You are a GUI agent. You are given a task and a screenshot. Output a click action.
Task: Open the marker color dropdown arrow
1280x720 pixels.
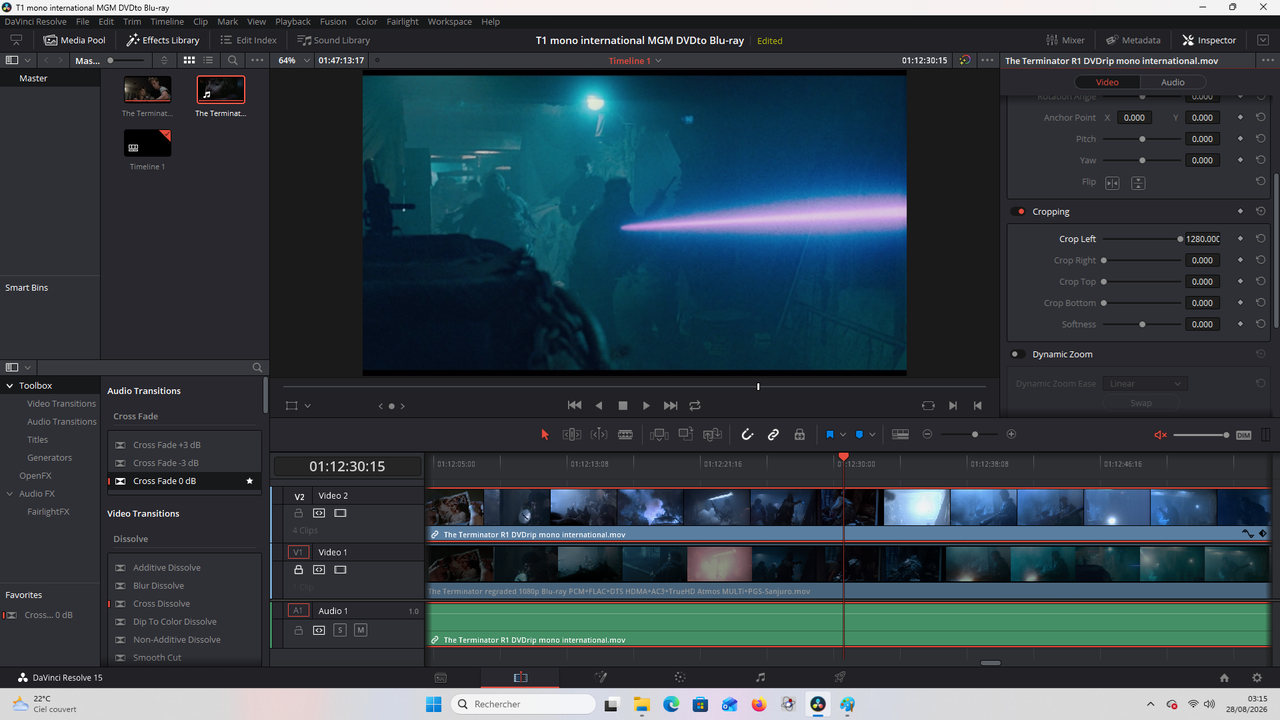tap(872, 434)
